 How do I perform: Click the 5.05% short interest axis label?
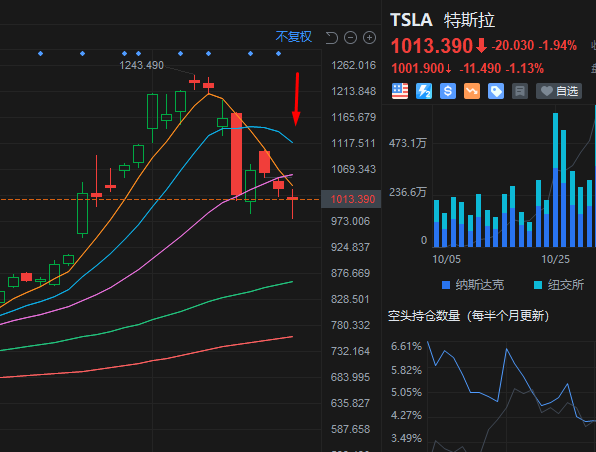(x=406, y=392)
